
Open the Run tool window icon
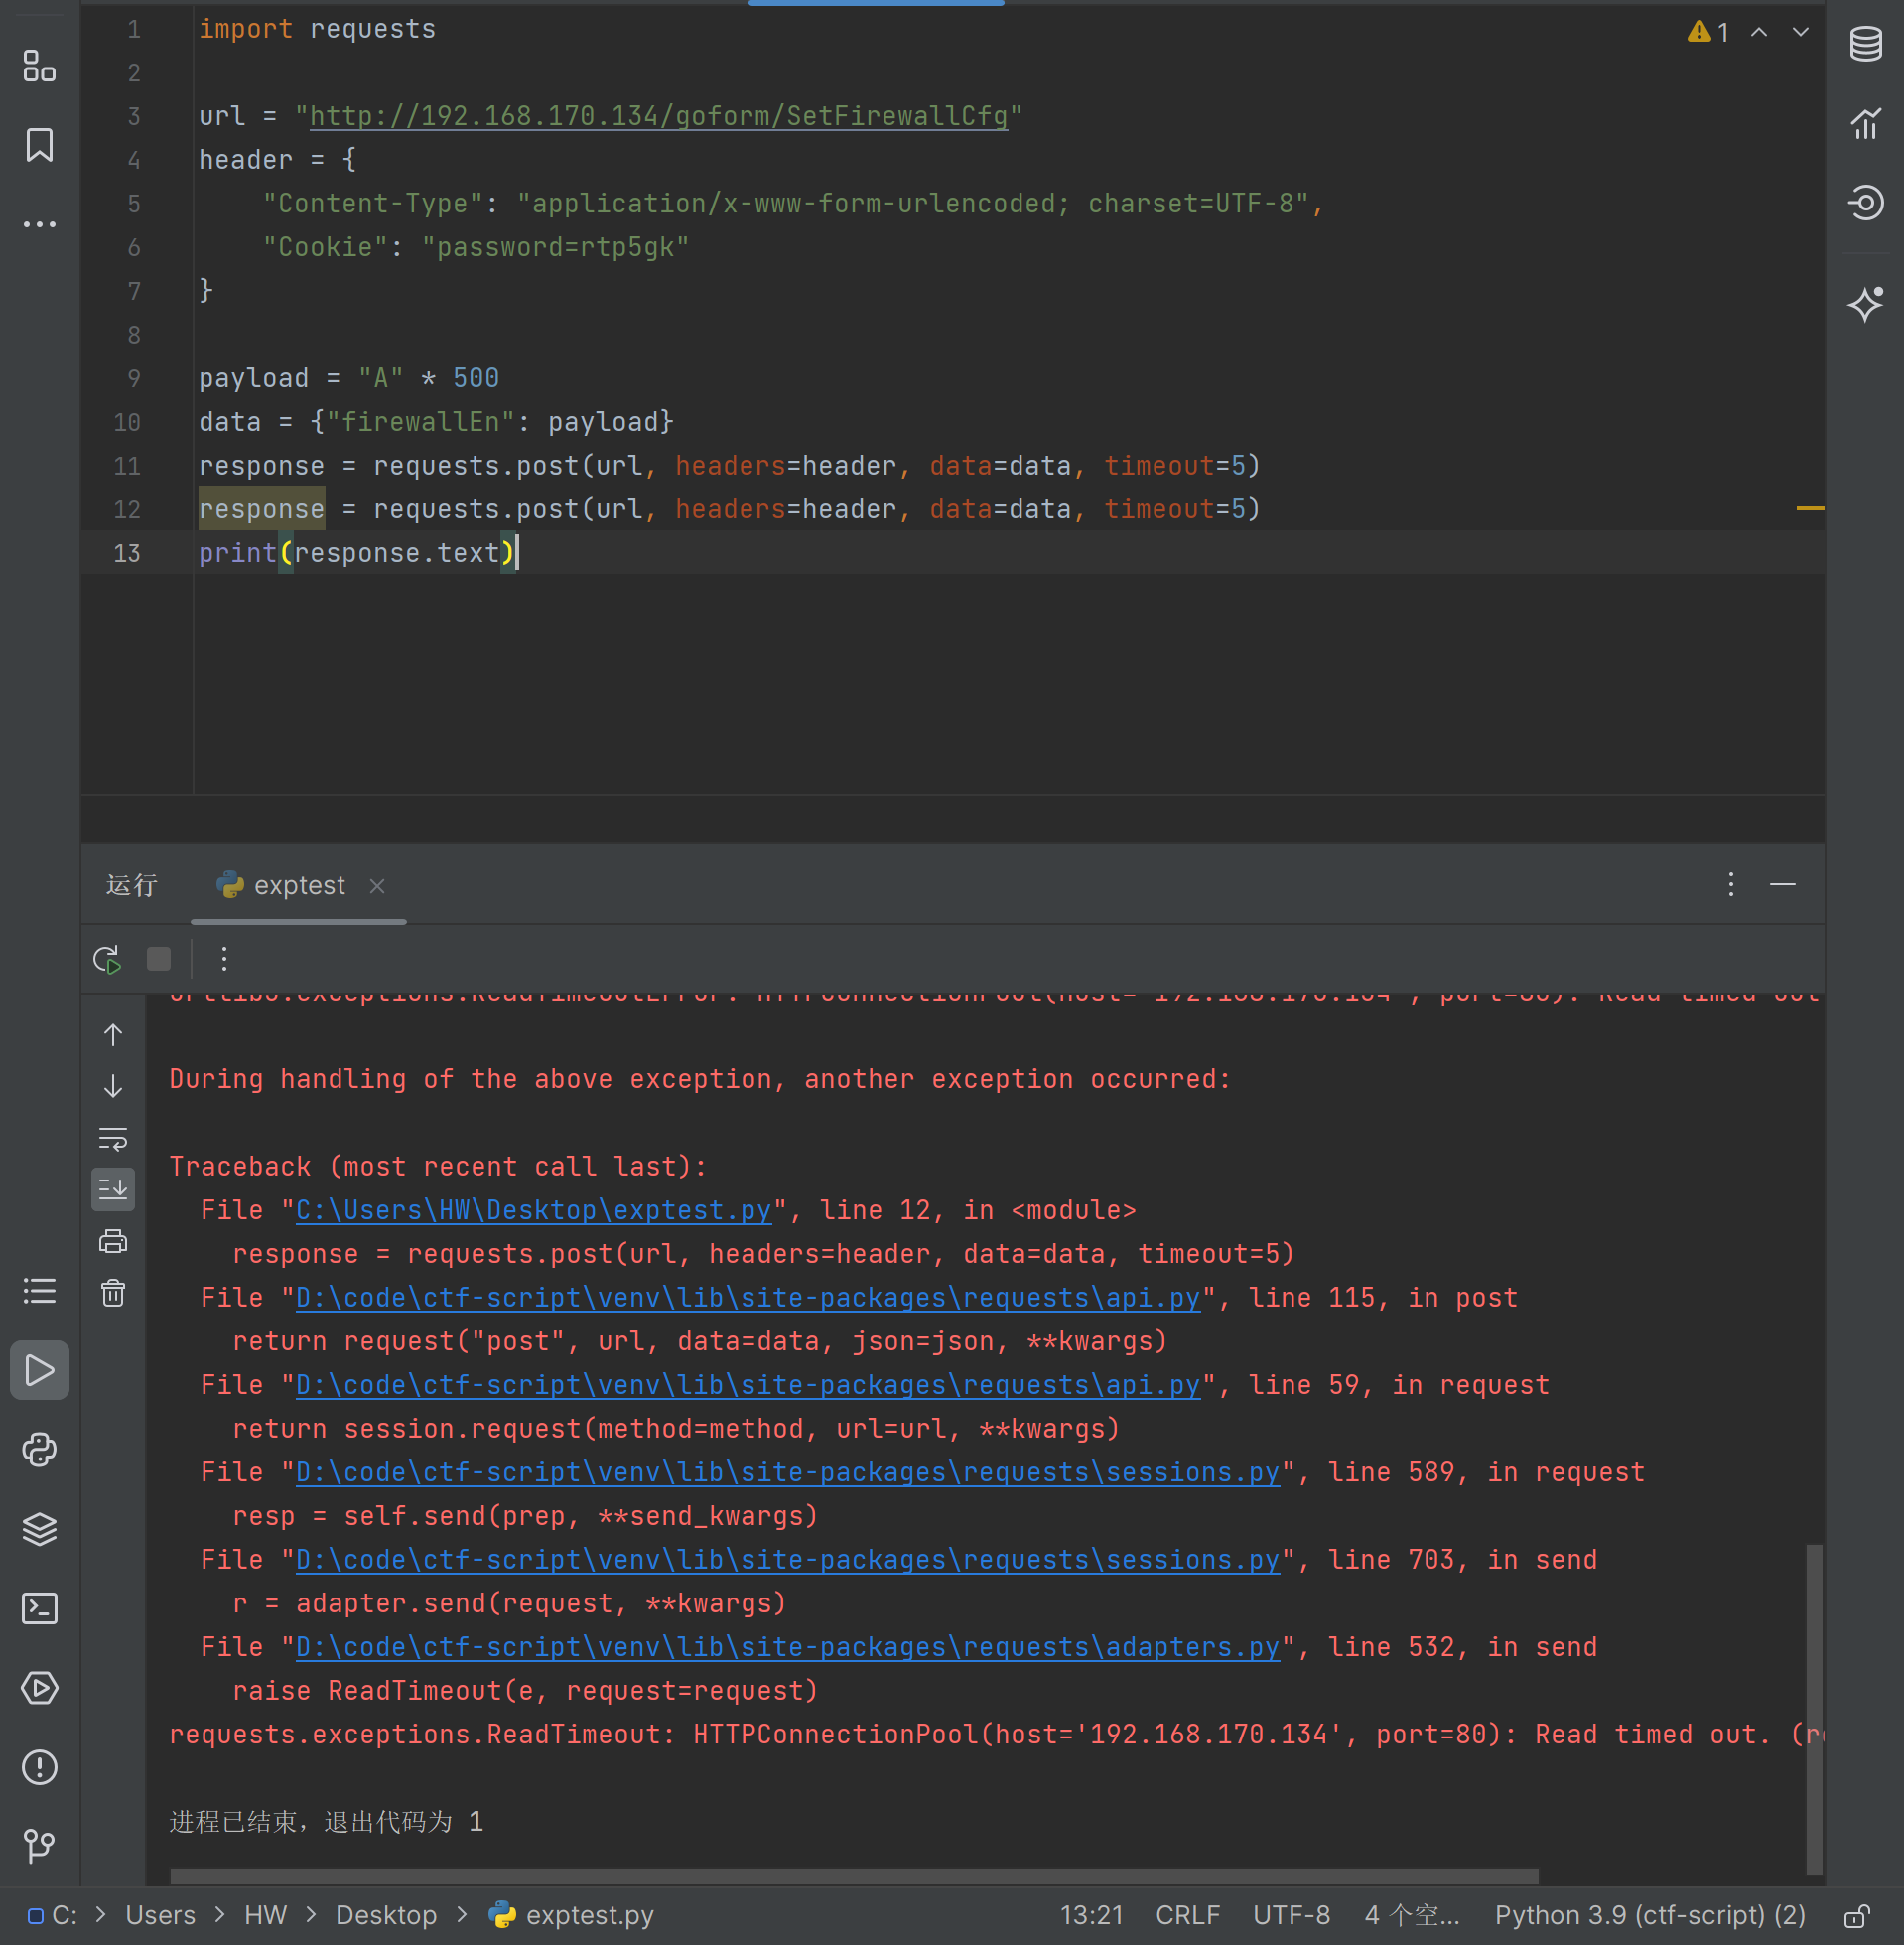(x=39, y=1370)
